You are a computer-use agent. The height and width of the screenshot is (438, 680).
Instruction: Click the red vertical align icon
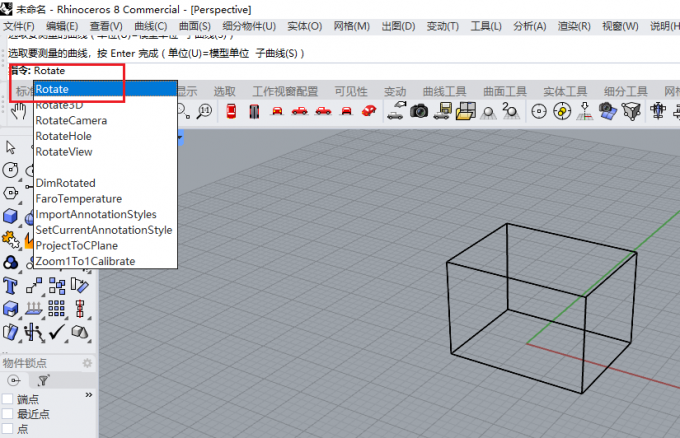coord(79,308)
